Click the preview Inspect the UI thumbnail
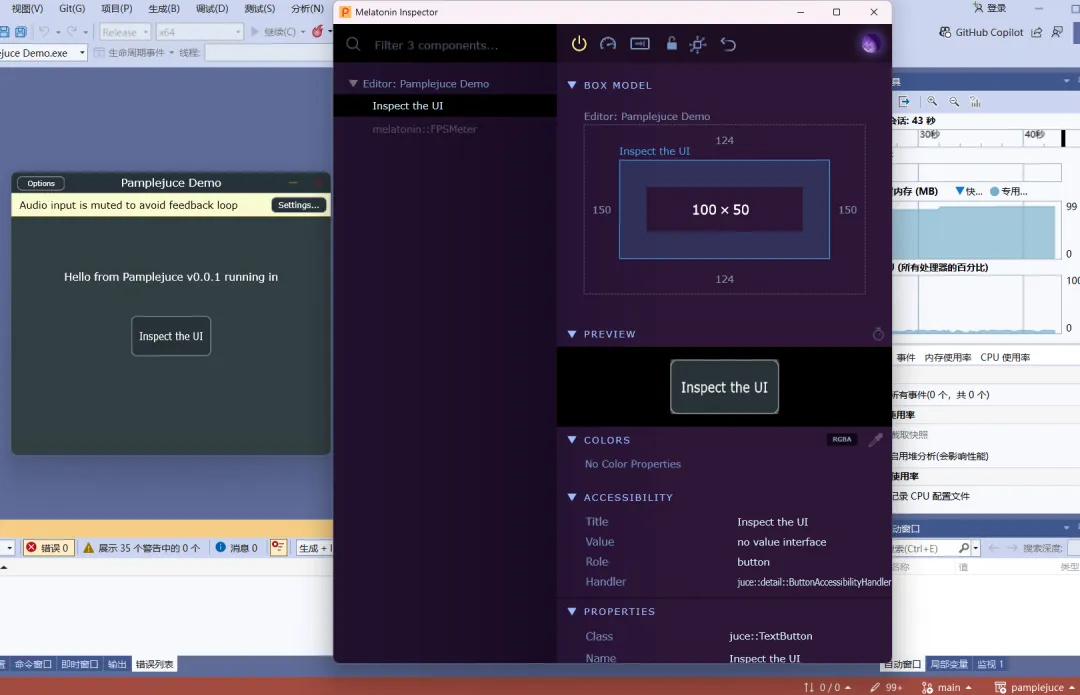Image resolution: width=1080 pixels, height=695 pixels. (x=724, y=387)
